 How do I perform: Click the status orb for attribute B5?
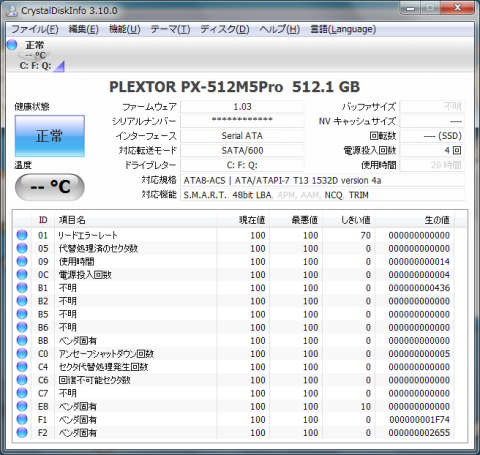[22, 314]
